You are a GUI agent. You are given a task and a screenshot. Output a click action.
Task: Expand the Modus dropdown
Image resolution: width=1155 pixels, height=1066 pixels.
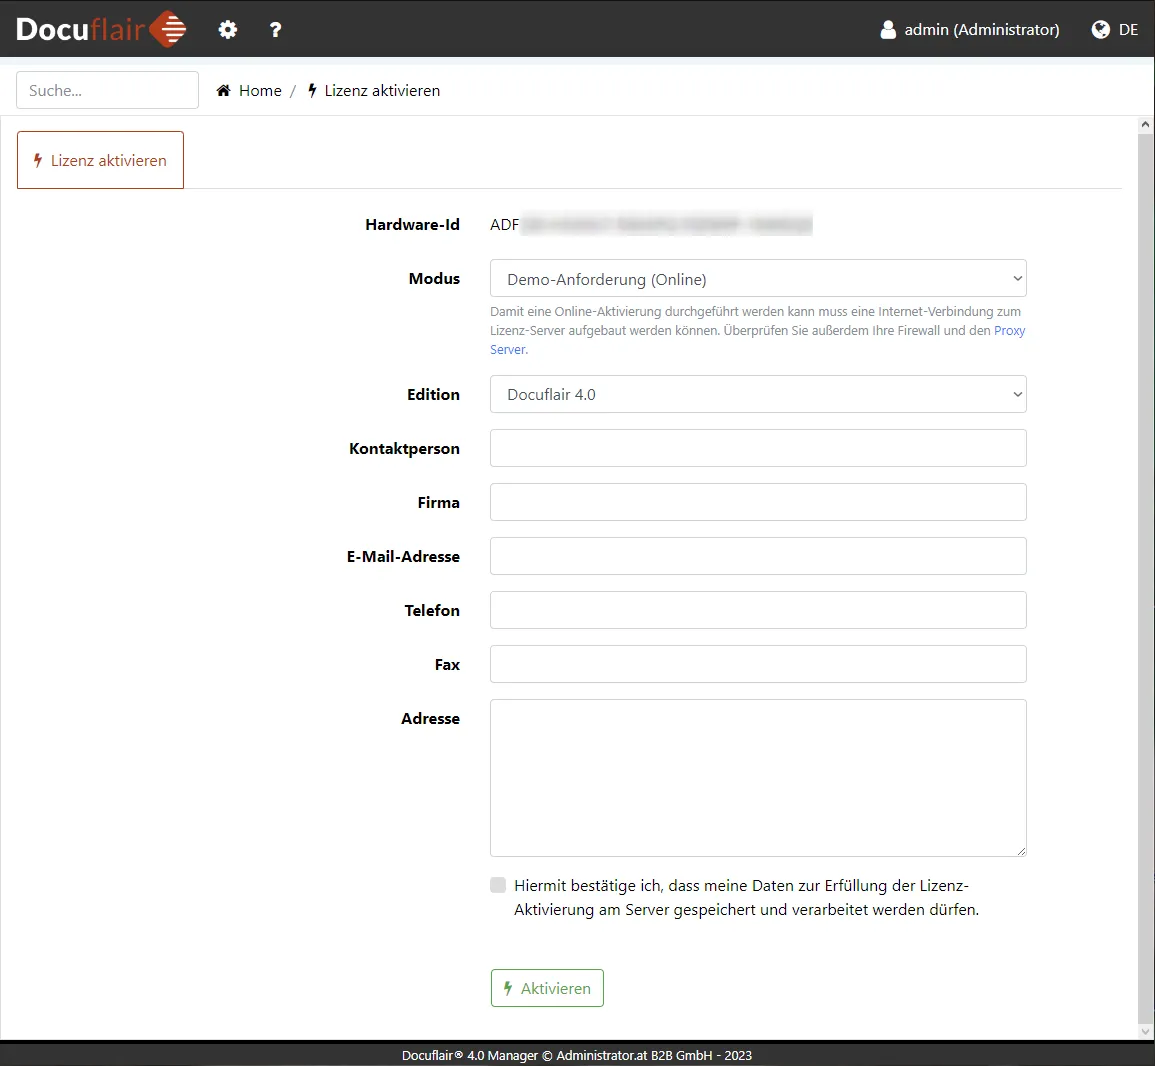pos(758,279)
